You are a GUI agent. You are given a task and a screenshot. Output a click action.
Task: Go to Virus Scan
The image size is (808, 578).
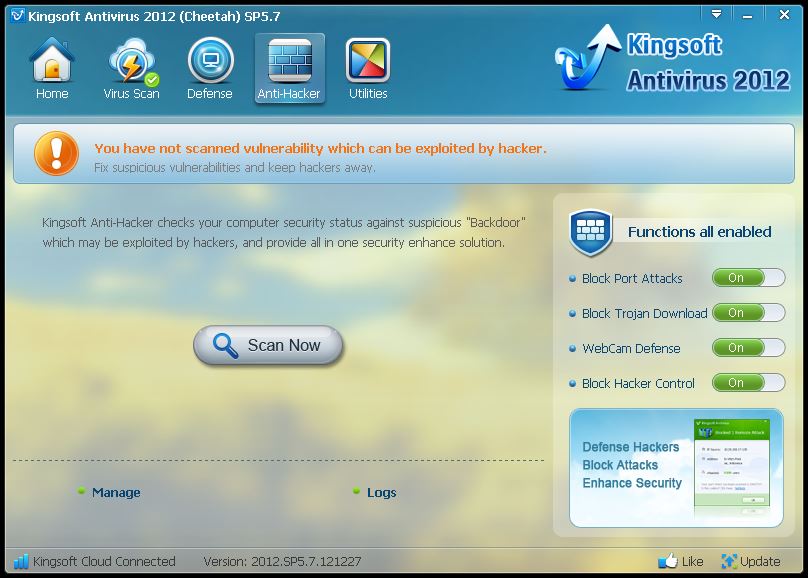pos(131,68)
